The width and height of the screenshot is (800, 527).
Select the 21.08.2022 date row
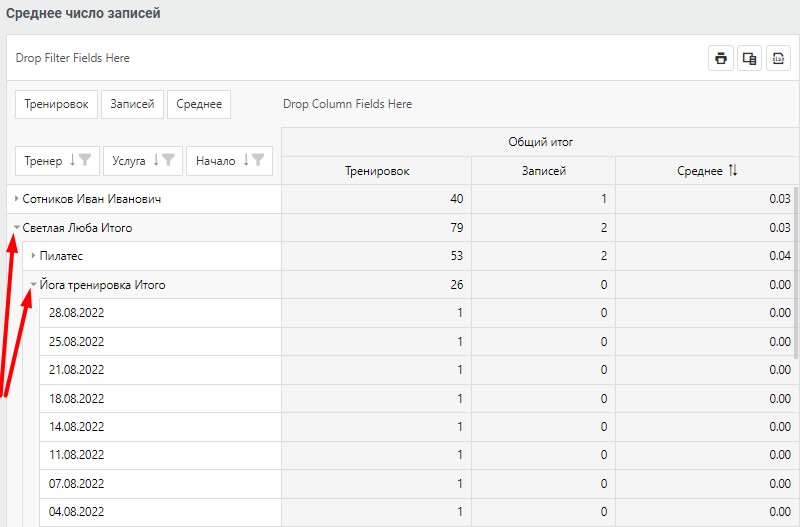(x=160, y=370)
